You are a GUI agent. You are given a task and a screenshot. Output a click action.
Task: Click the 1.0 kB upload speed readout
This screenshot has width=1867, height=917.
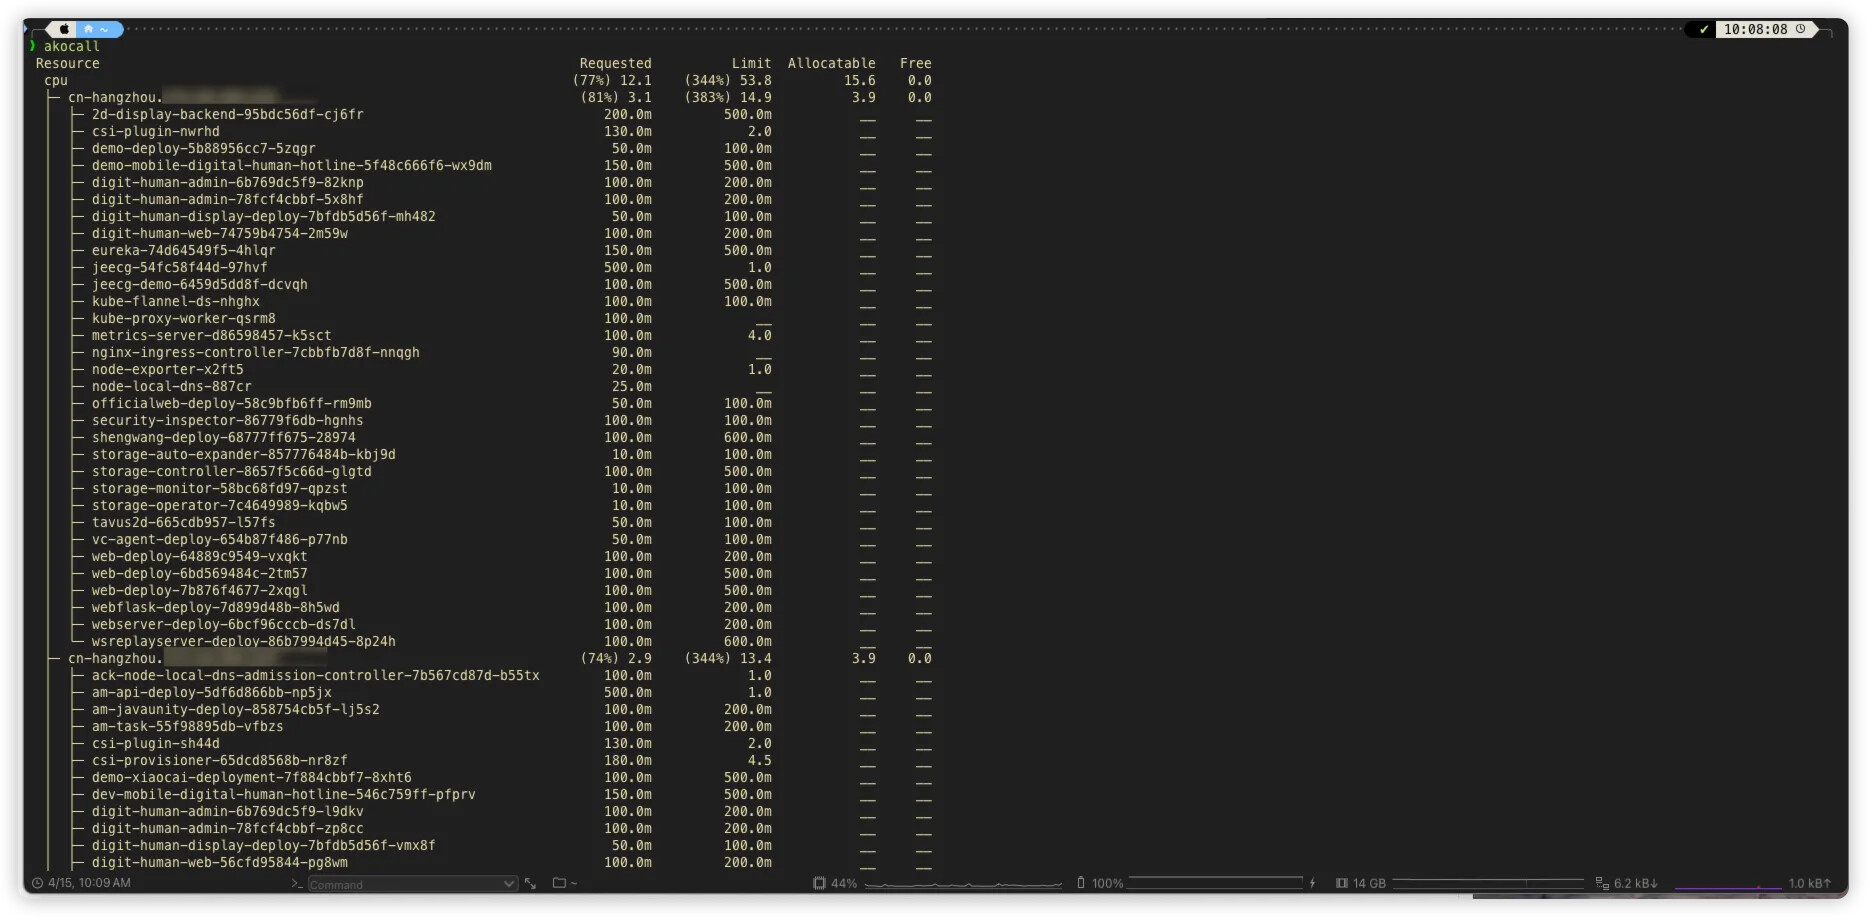pos(1810,883)
